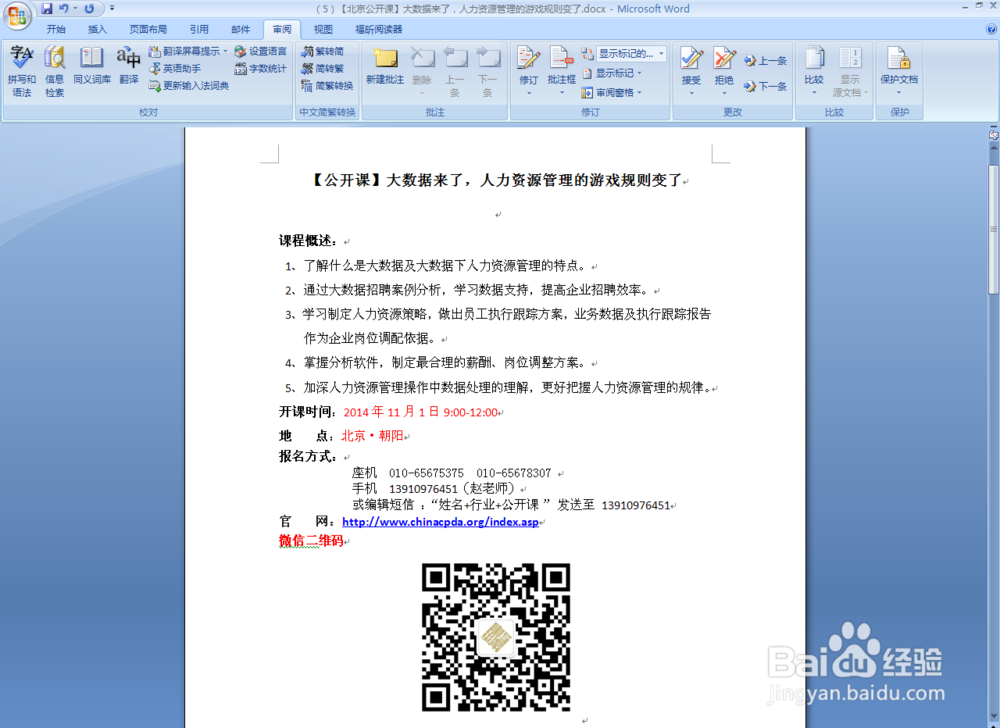1000x728 pixels.
Task: Click phone number 010-65675375
Action: click(426, 473)
